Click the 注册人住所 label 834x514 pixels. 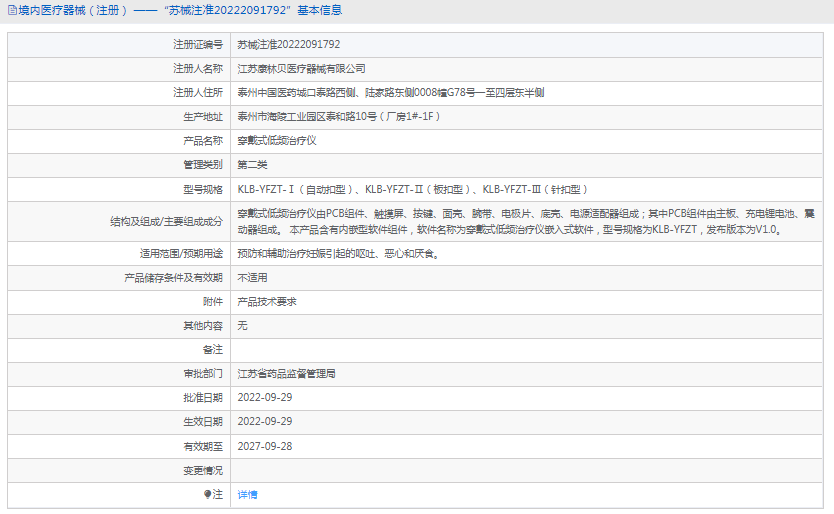(x=198, y=93)
